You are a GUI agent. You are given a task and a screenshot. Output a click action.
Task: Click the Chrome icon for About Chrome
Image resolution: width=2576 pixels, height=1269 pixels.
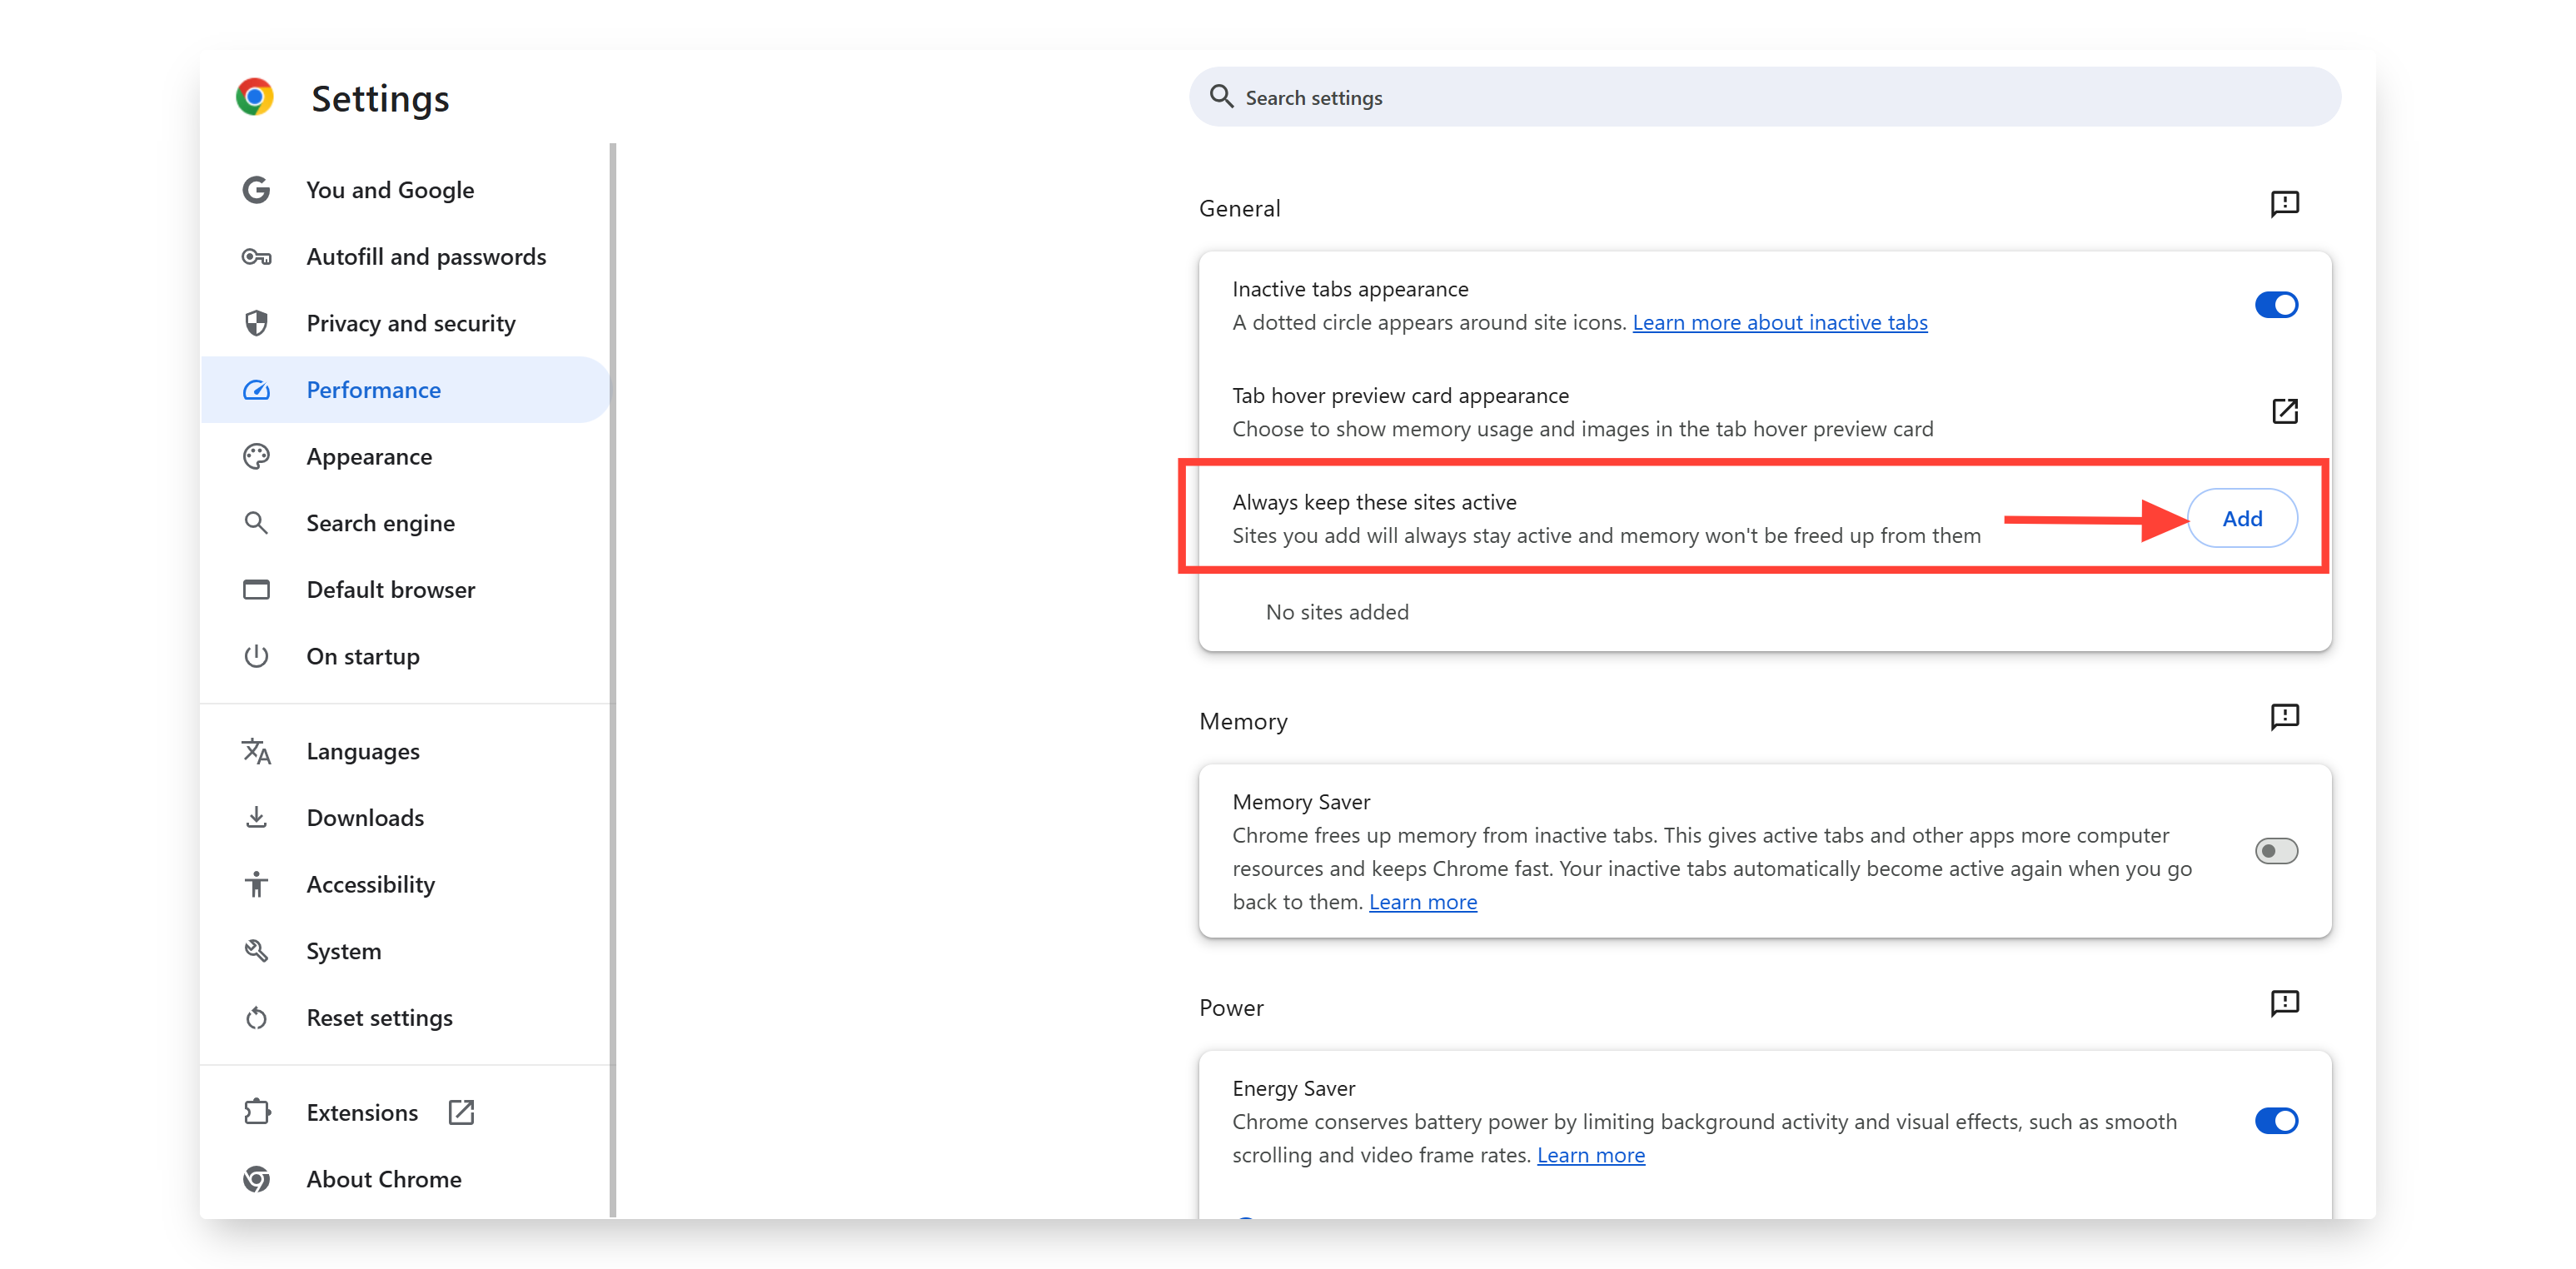pyautogui.click(x=256, y=1179)
